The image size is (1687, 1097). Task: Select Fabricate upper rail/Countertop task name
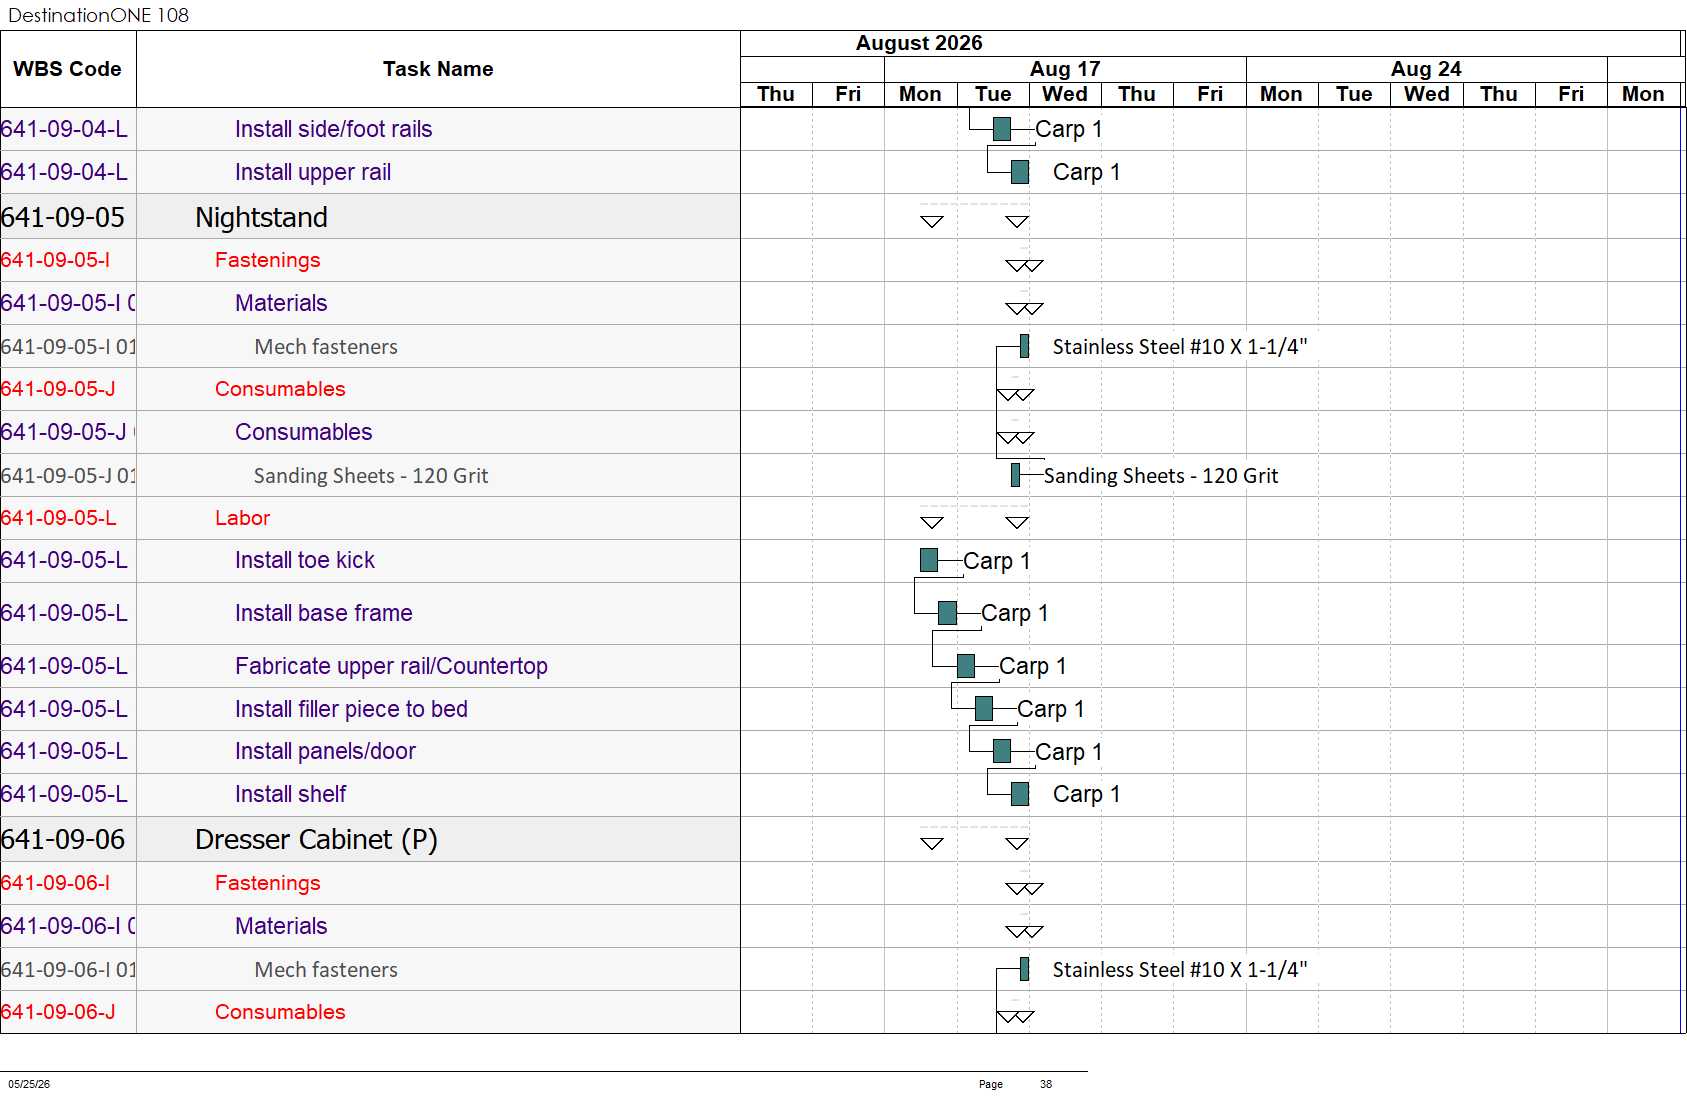pyautogui.click(x=391, y=666)
